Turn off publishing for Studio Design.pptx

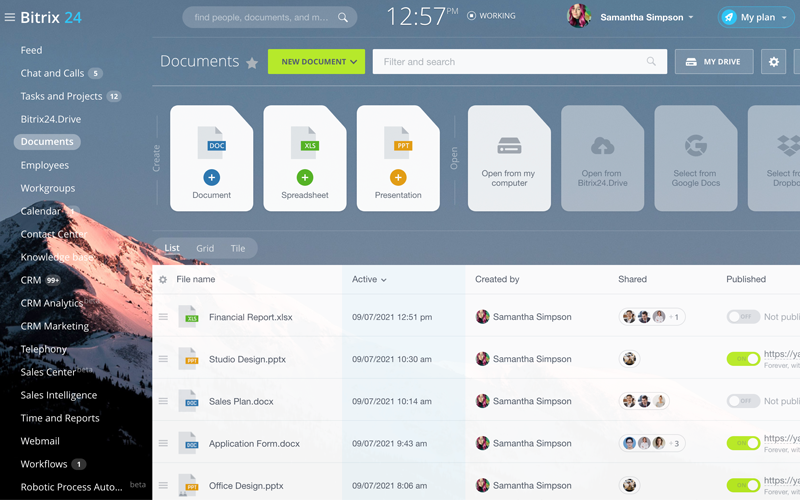tap(743, 359)
